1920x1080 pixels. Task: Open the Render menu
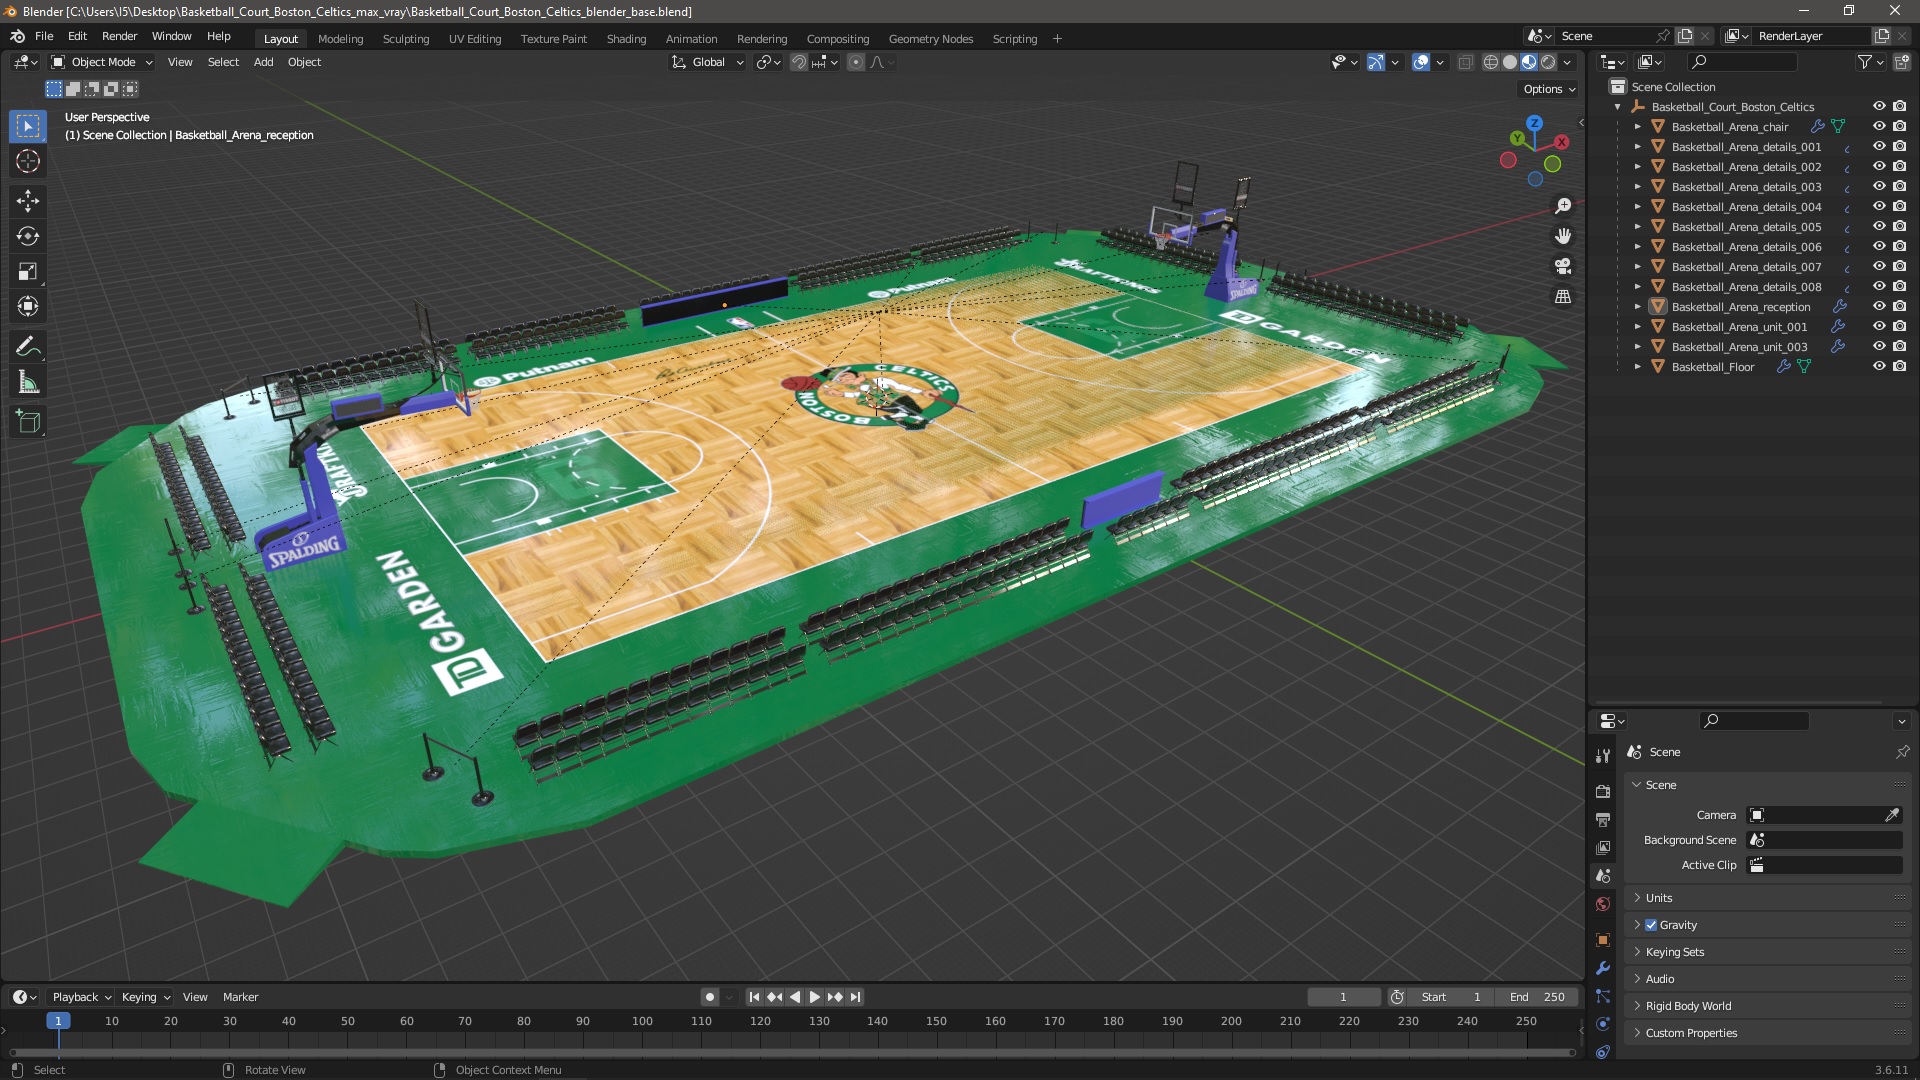click(119, 36)
